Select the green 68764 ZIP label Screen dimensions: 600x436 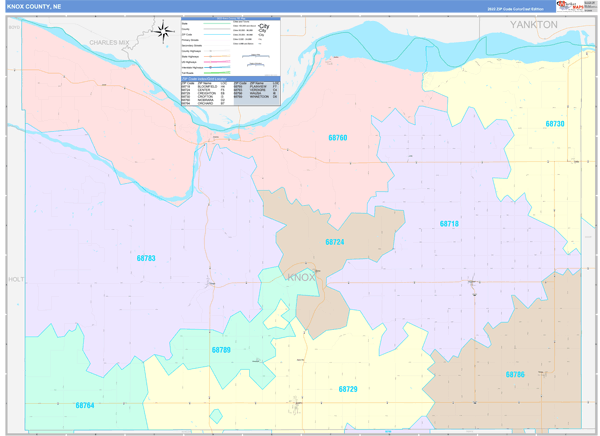85,405
